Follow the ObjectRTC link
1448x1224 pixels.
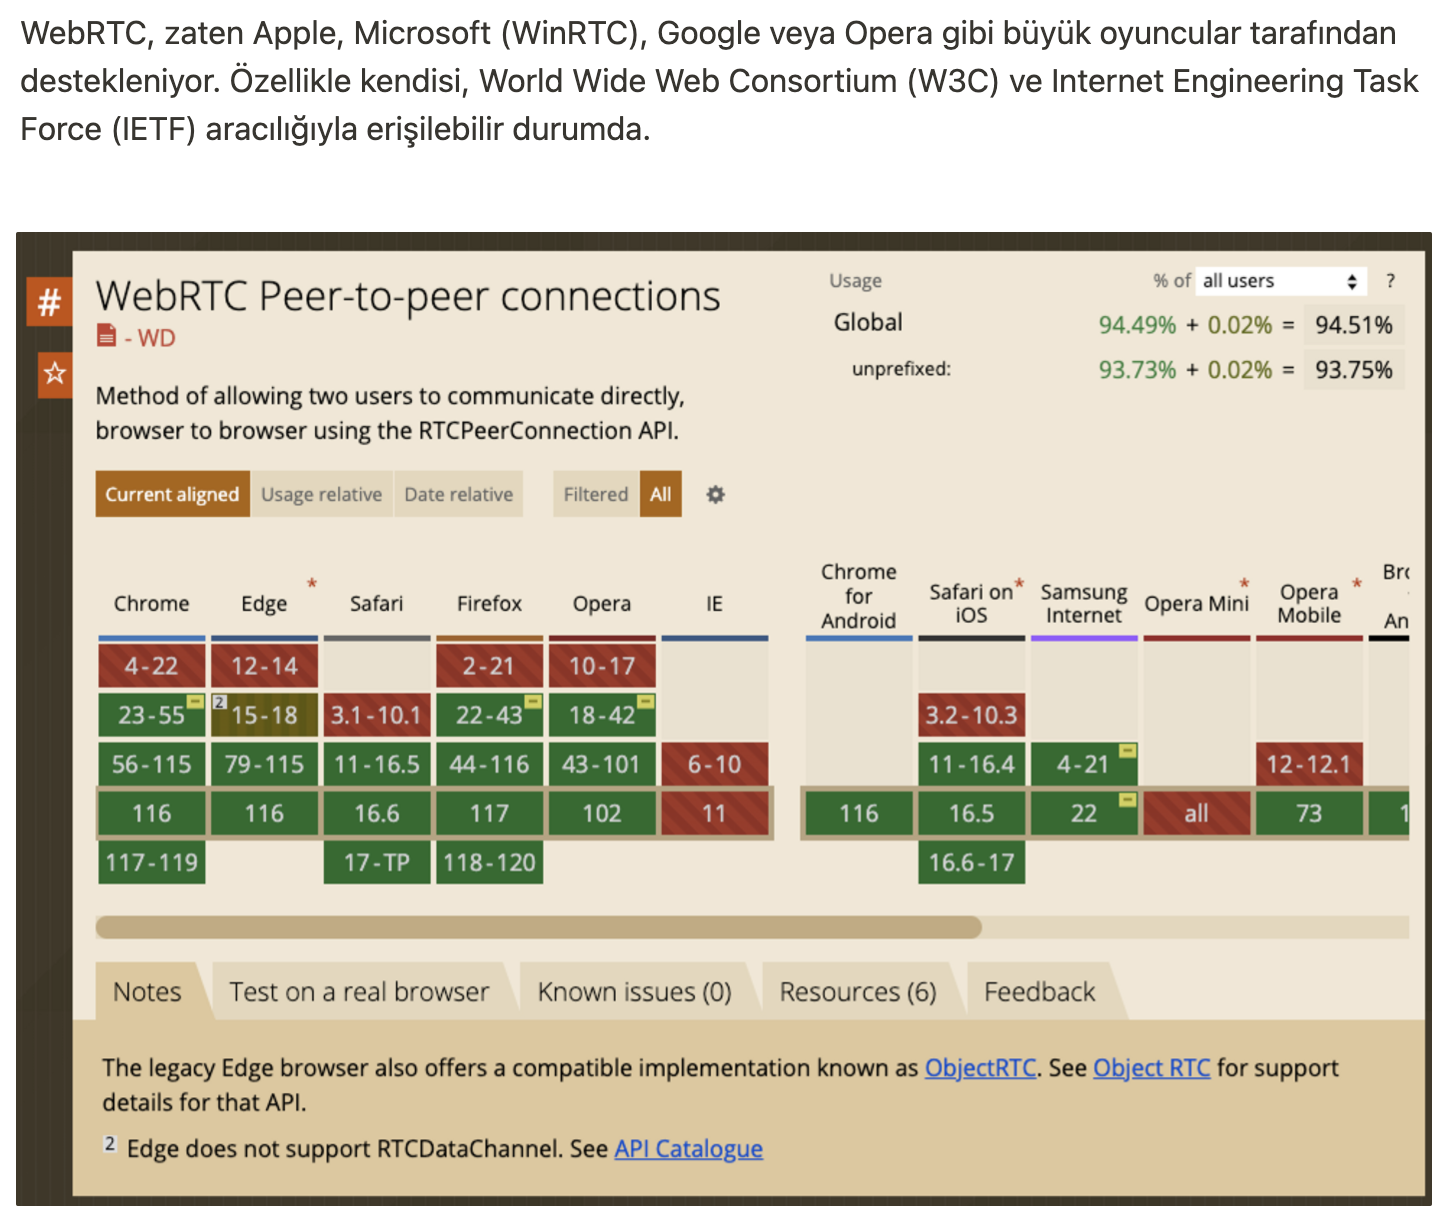click(x=980, y=1068)
